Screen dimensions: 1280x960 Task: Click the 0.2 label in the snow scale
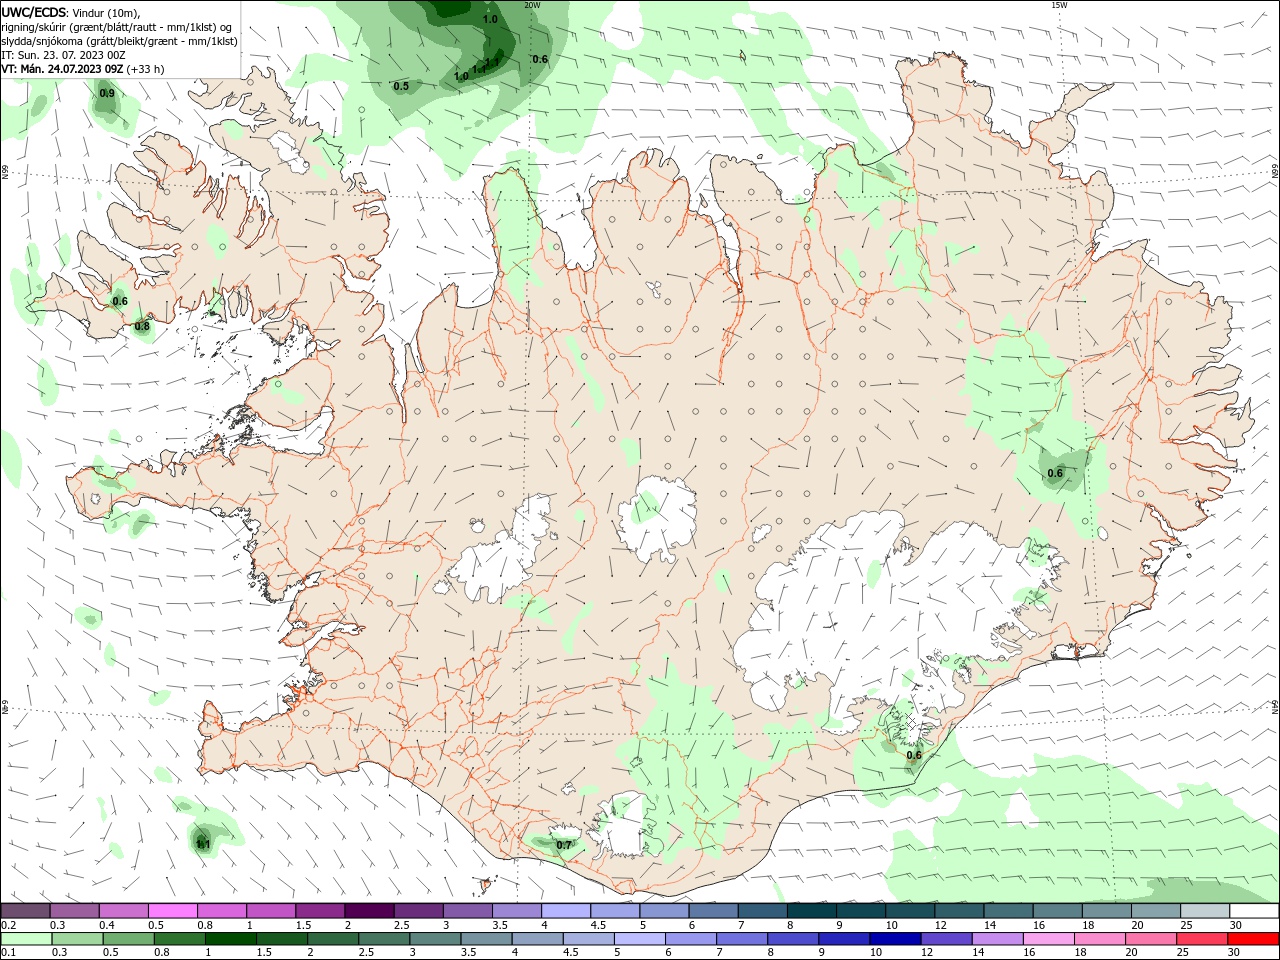9,925
